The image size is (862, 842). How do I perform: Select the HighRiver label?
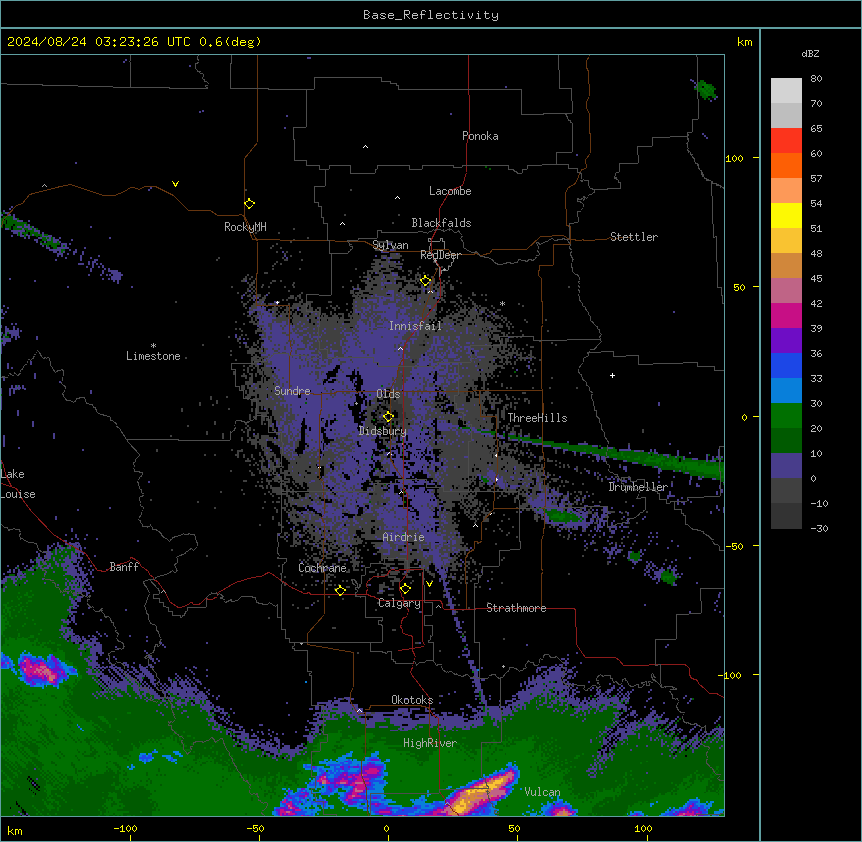[430, 743]
